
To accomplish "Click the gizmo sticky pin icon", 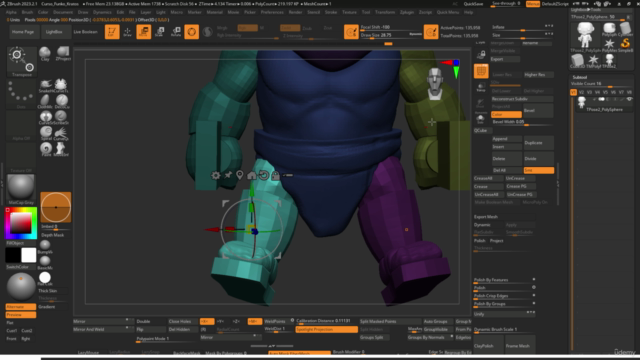I will 228,175.
